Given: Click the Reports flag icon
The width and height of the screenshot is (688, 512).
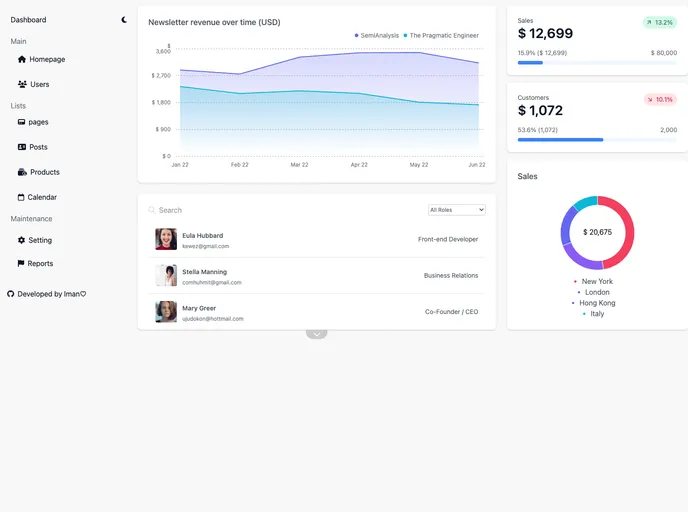Looking at the screenshot, I should pyautogui.click(x=21, y=263).
